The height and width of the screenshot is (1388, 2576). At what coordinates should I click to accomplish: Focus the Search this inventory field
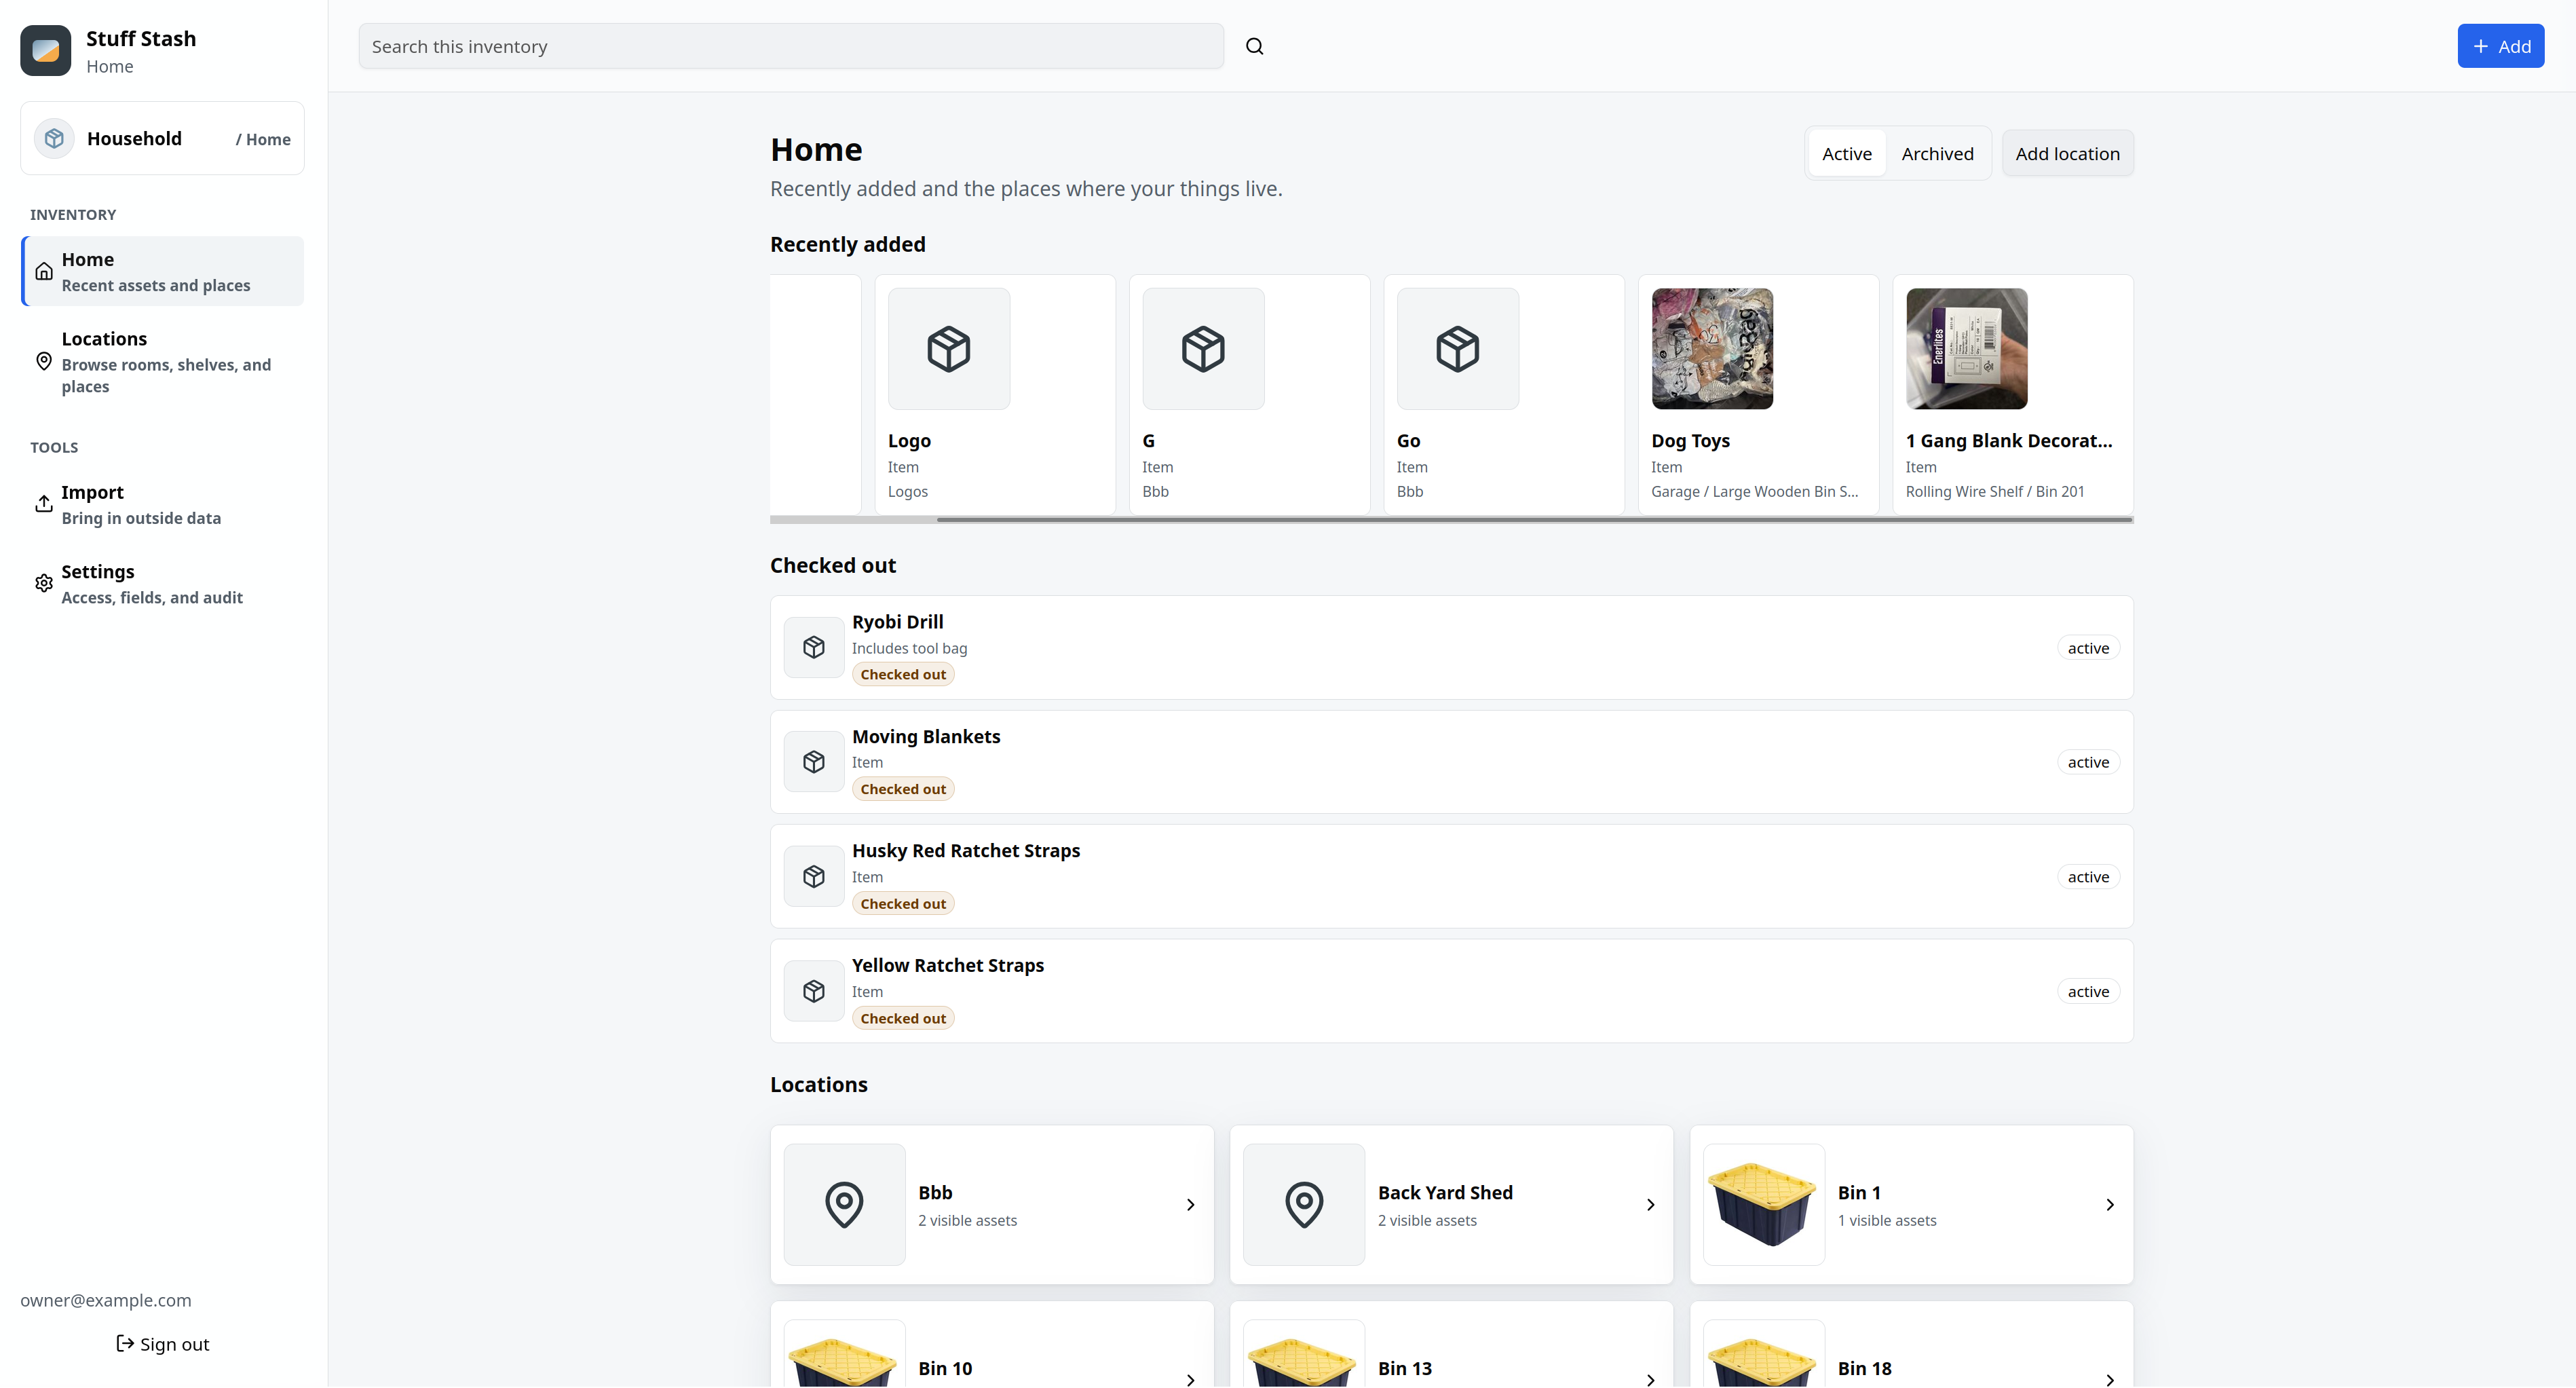coord(790,46)
